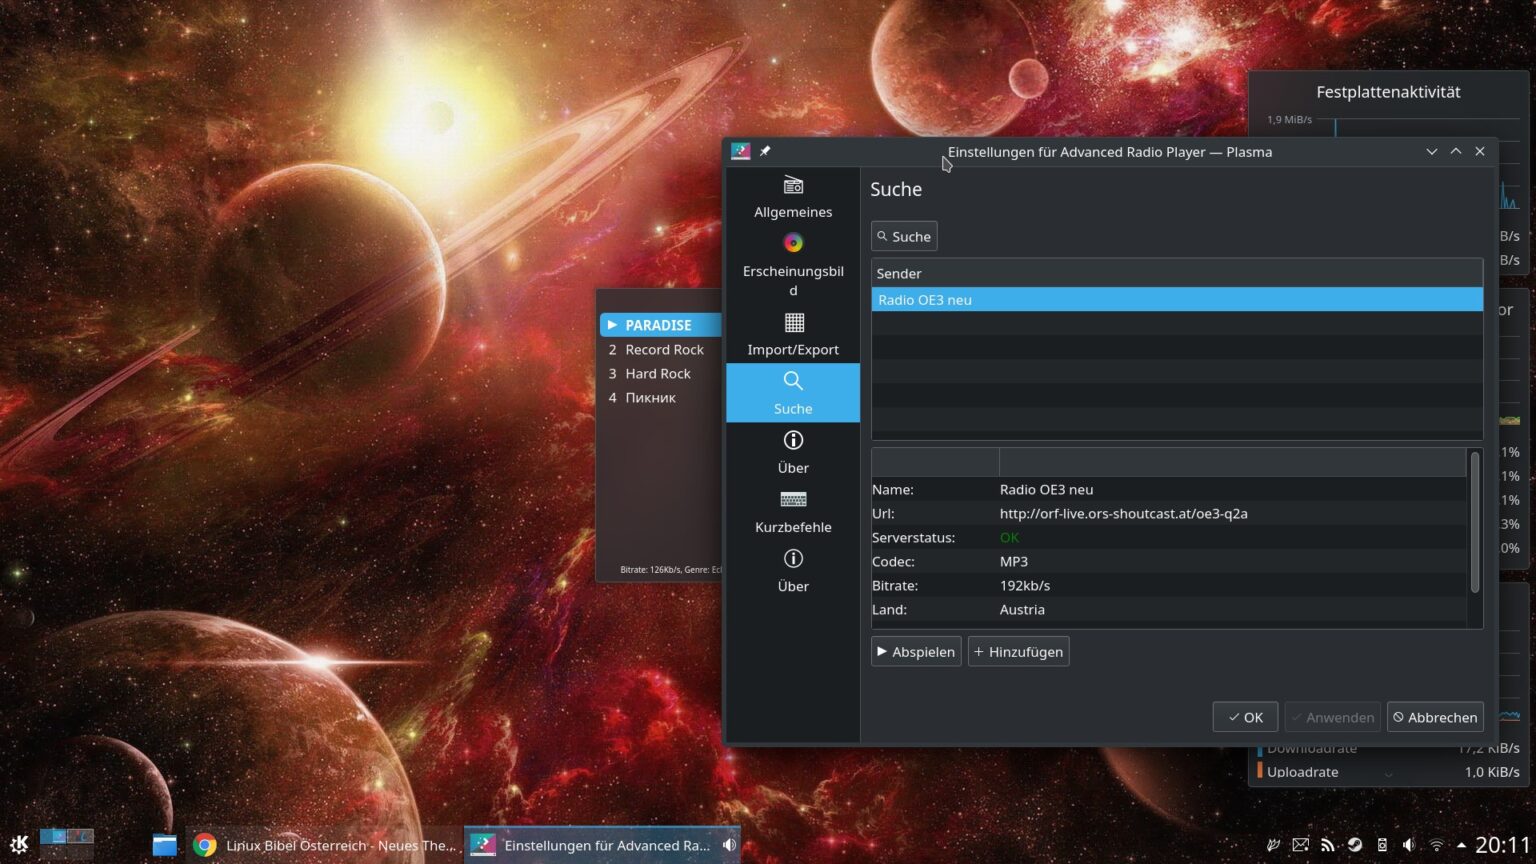Open the mail icon in system tray

tap(1300, 845)
